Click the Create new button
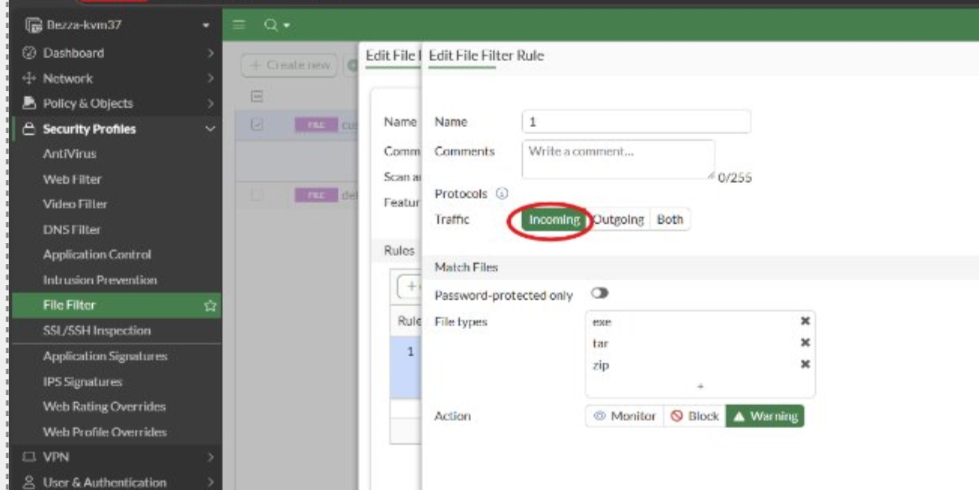979x490 pixels. pos(289,65)
